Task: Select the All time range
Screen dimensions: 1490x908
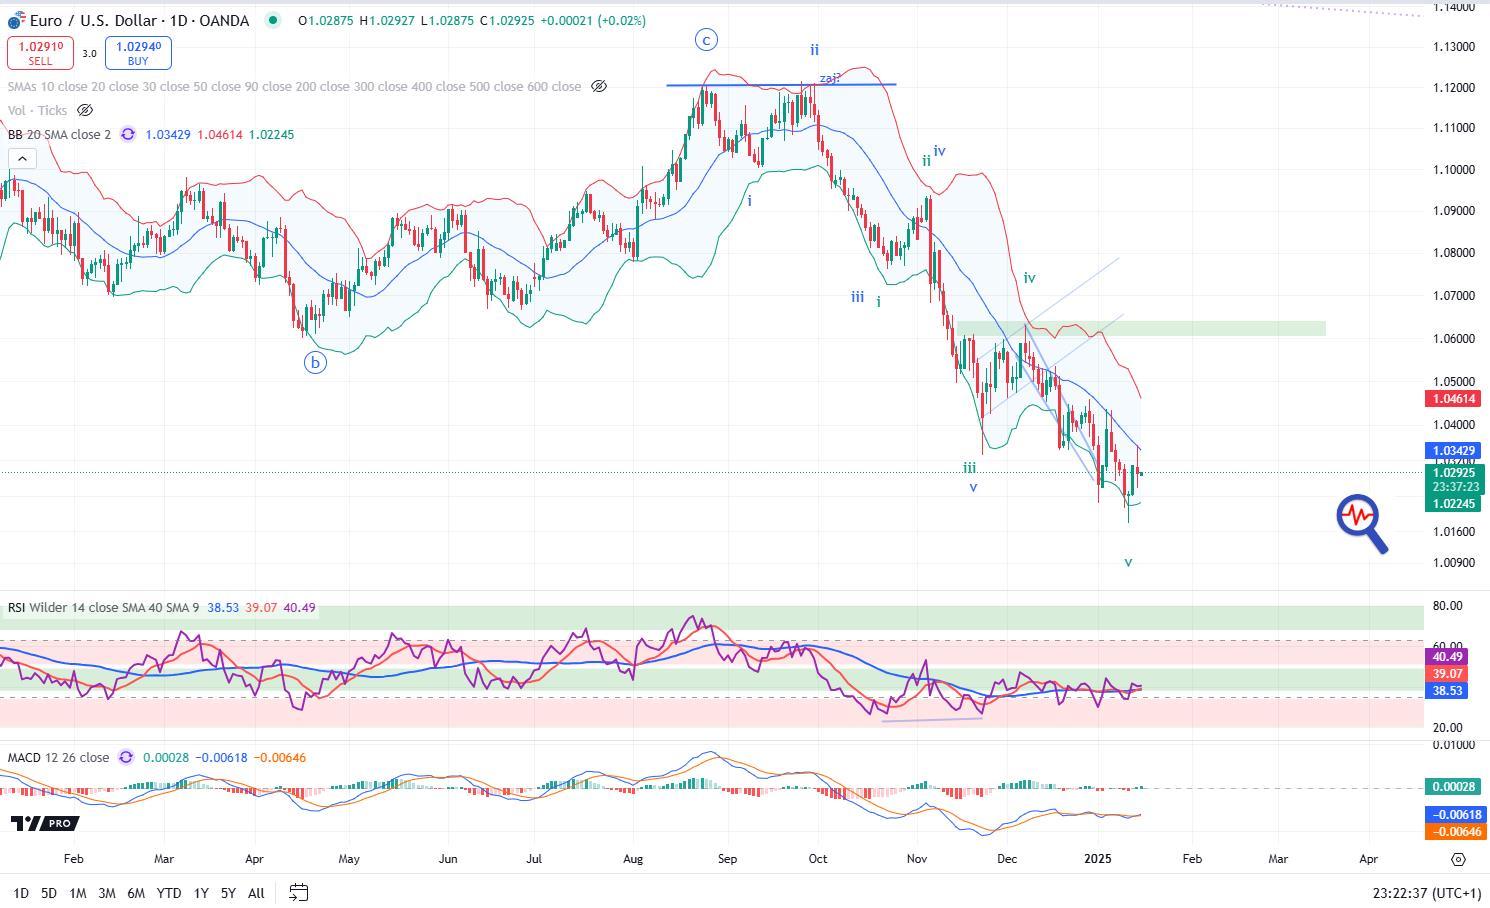Action: 256,893
